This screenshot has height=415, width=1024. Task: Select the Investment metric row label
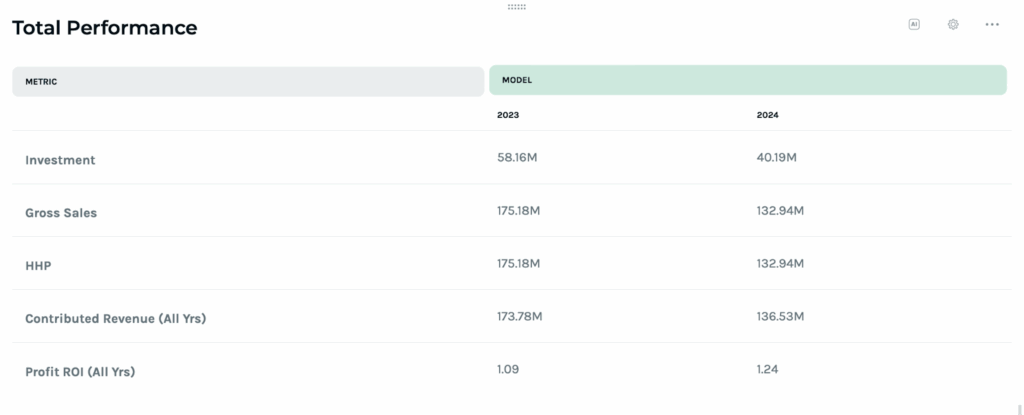[x=60, y=160]
